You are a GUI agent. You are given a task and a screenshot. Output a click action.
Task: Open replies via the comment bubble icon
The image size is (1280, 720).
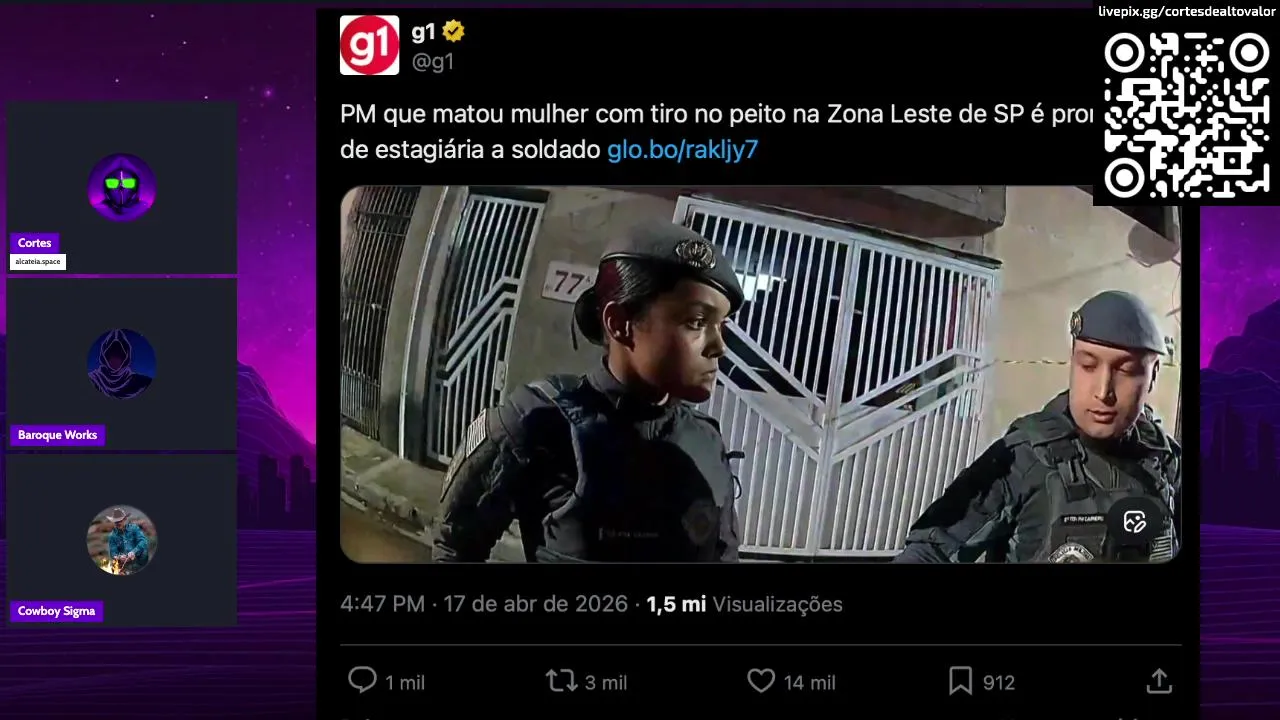click(362, 681)
